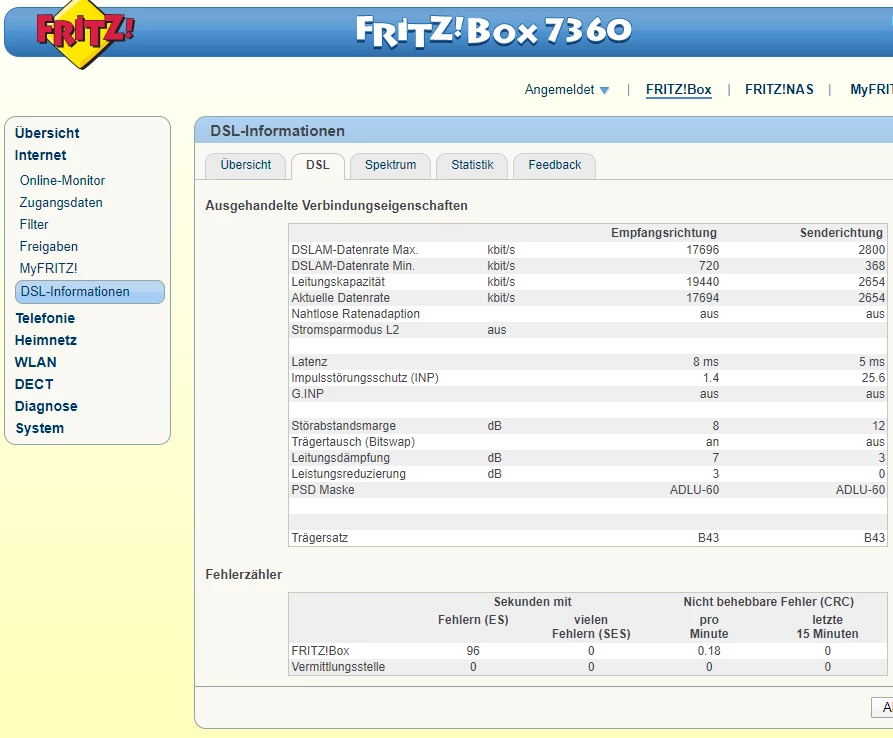Screen dimensions: 893x738
Task: Click the Trägertausch (Bitswap) label
Action: click(x=353, y=441)
